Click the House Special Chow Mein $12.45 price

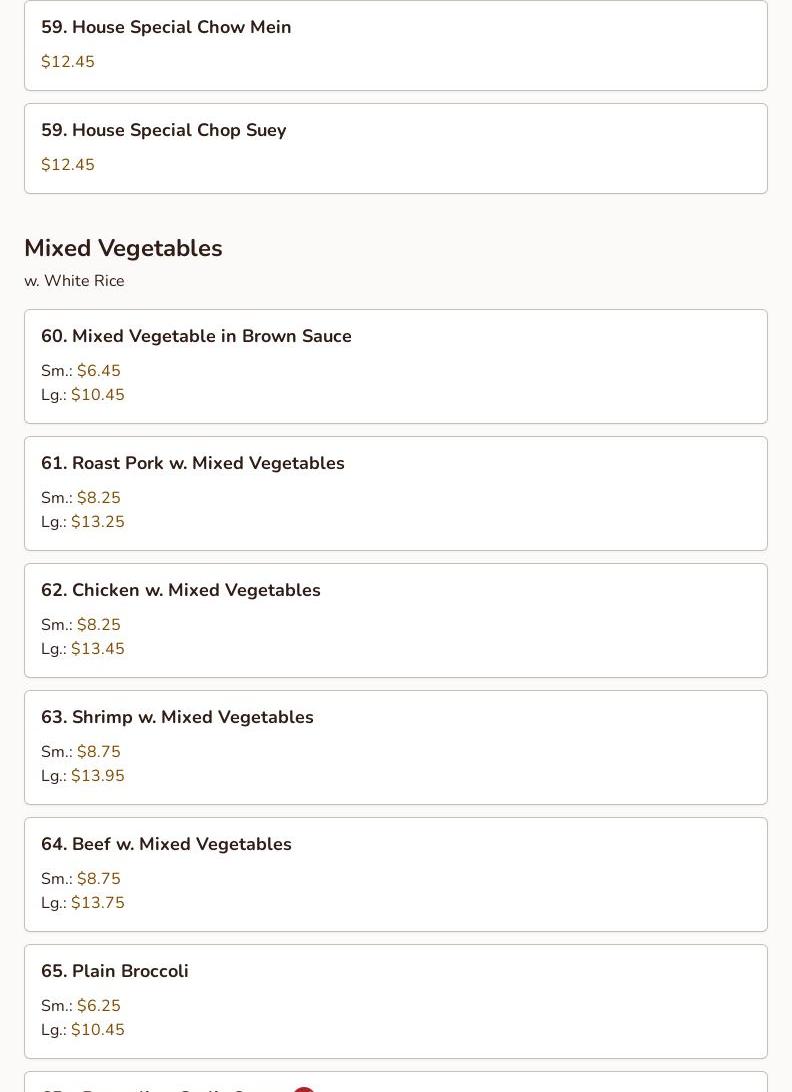coord(68,62)
